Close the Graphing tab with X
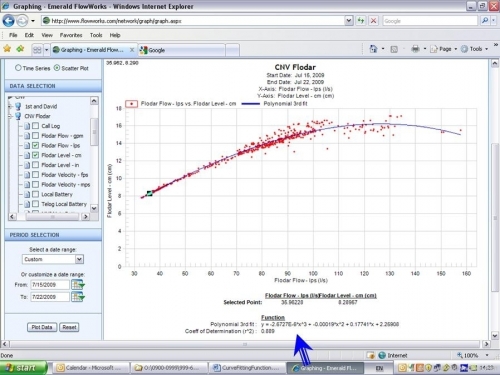 coord(132,50)
